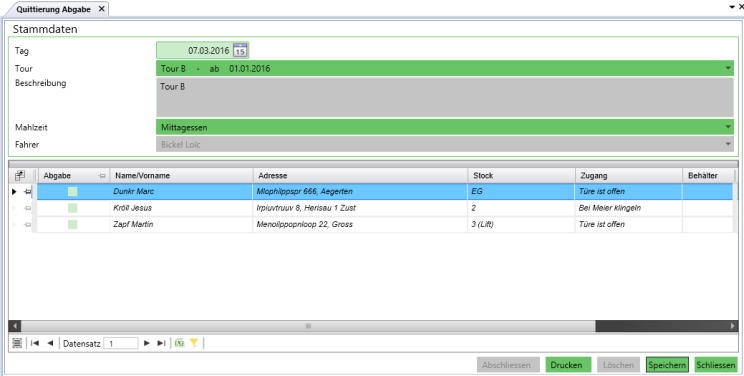Select the cell Kröll Jesus
This screenshot has height=376, width=744.
(181, 208)
